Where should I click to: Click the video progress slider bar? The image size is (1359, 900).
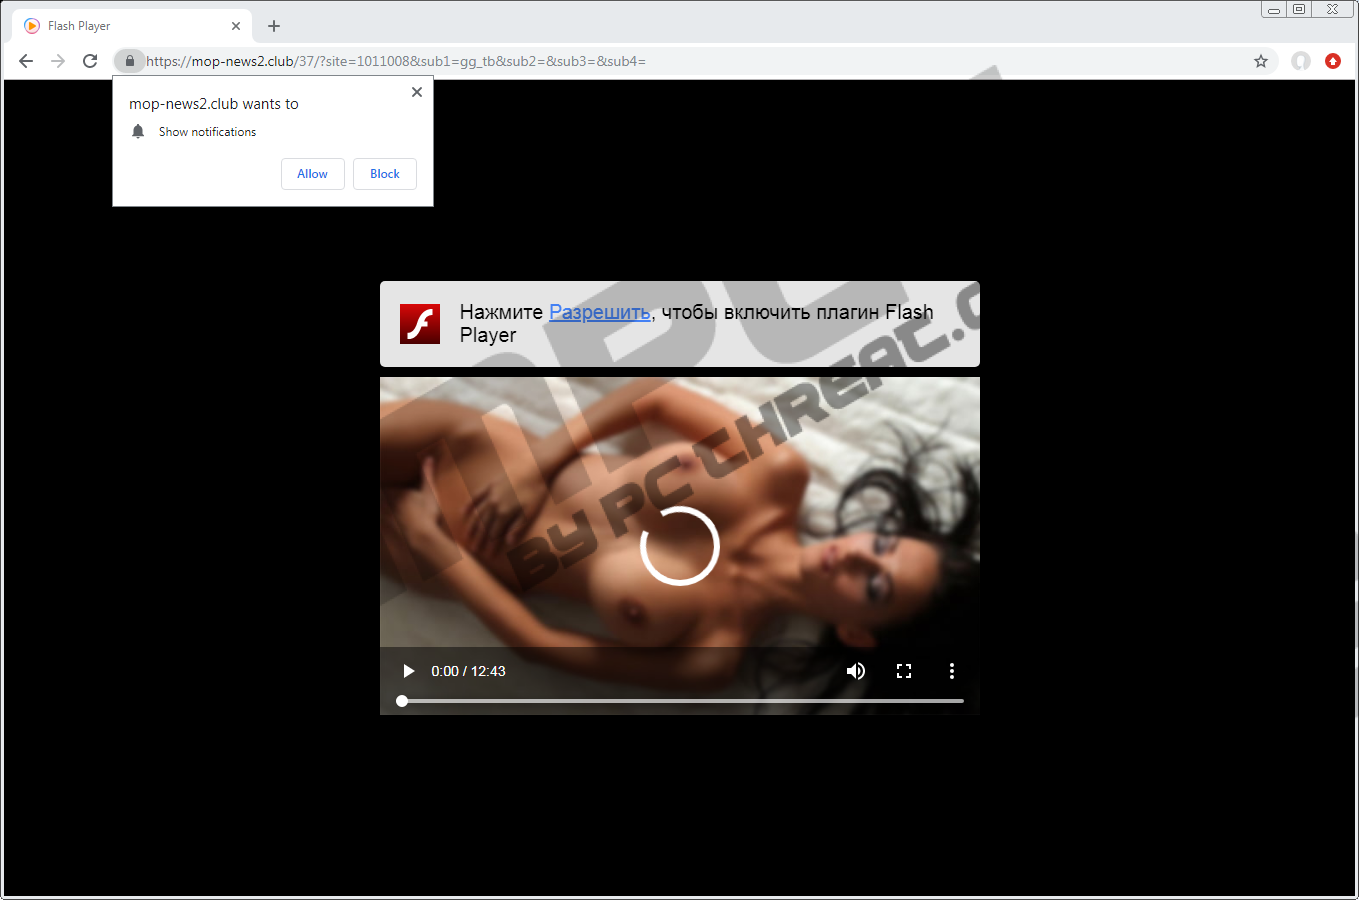682,701
